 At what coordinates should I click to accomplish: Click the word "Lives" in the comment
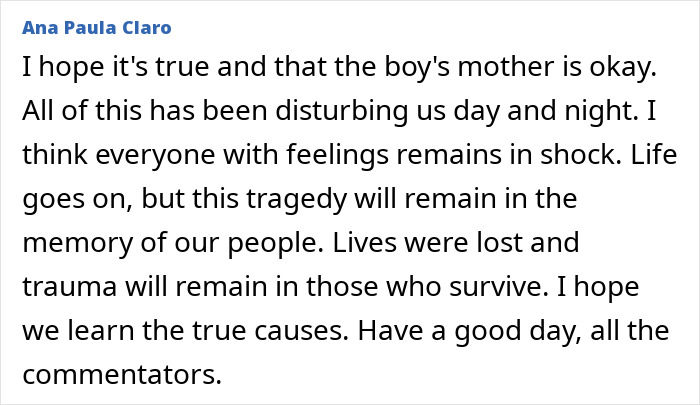coord(364,242)
